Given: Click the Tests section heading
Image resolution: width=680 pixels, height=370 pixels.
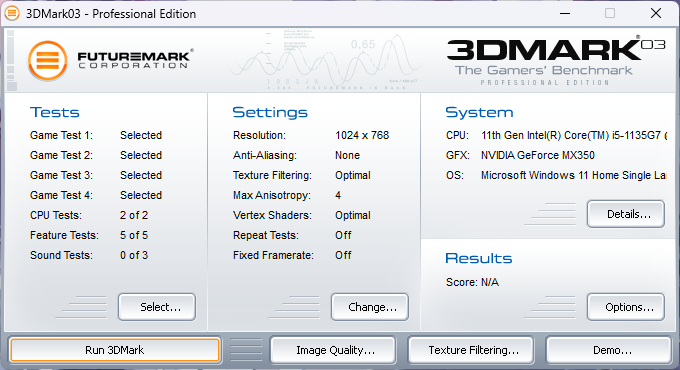Looking at the screenshot, I should [55, 112].
